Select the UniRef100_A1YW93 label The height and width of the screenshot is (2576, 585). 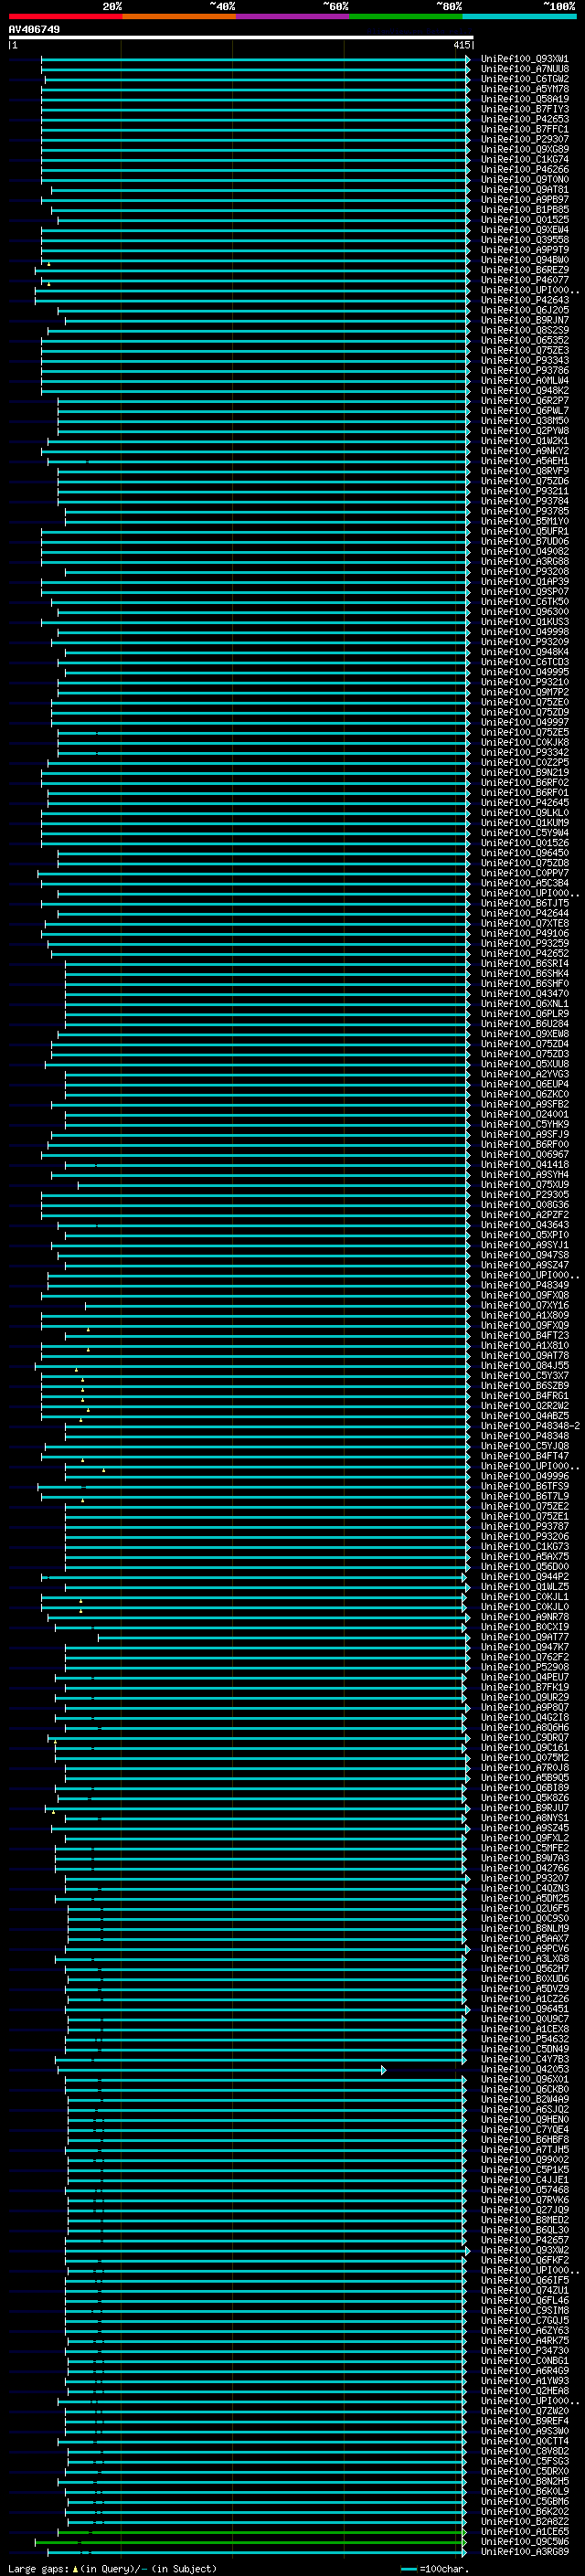pos(525,2380)
